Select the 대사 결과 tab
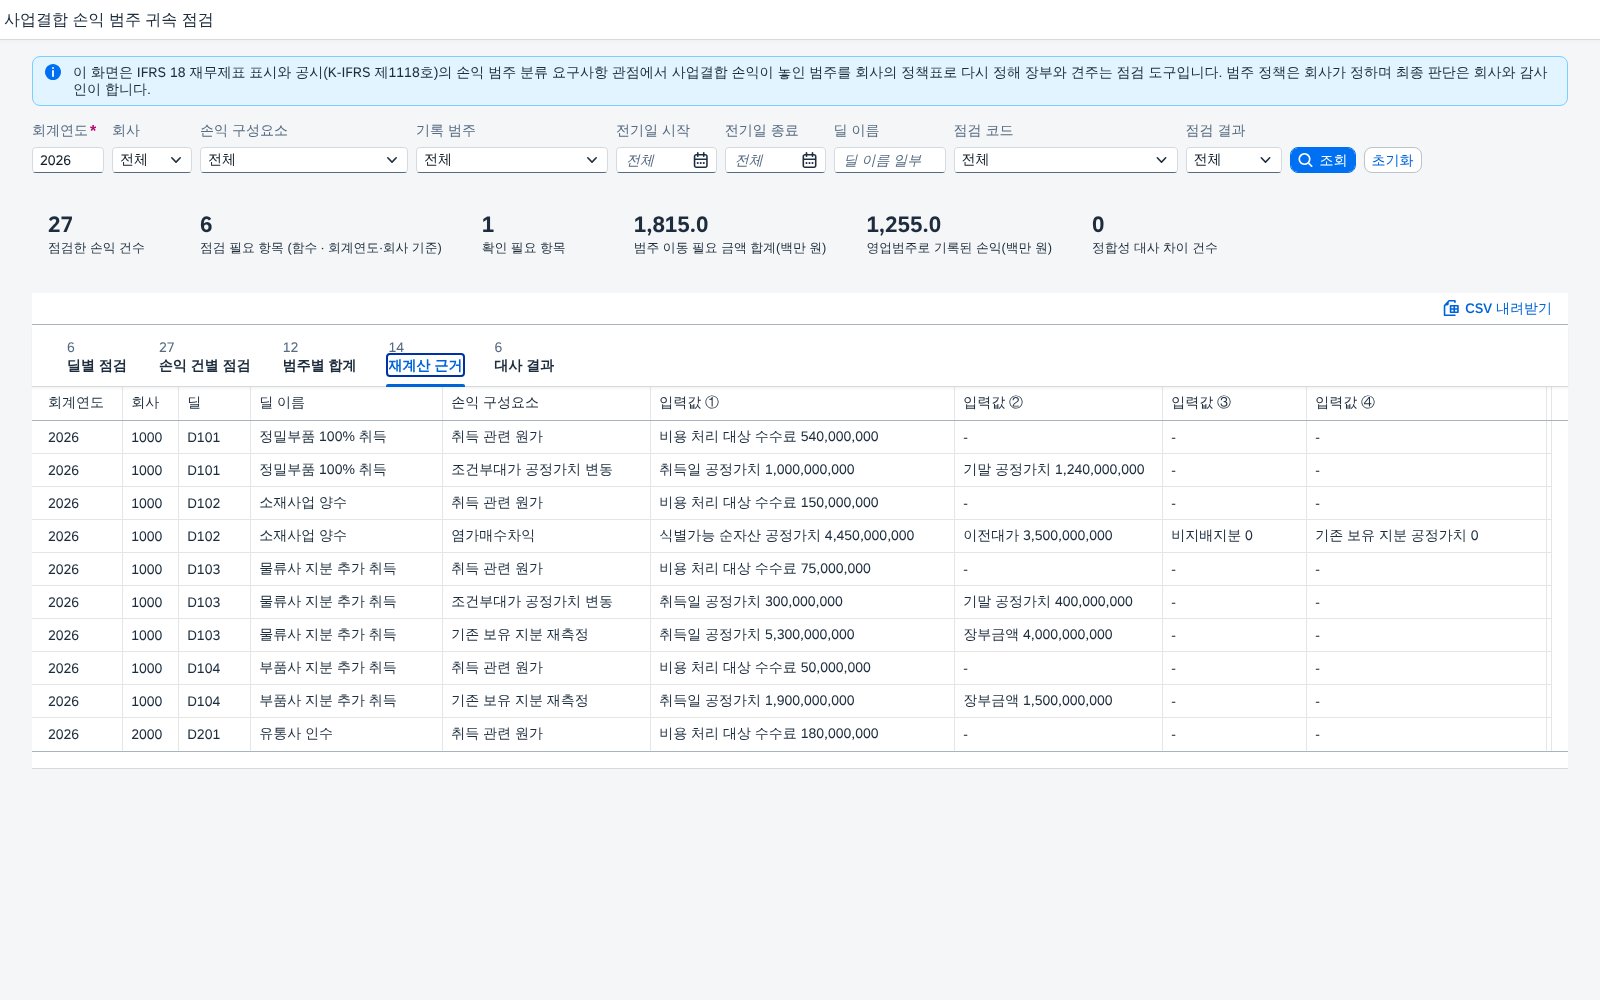The height and width of the screenshot is (1000, 1600). tap(524, 366)
